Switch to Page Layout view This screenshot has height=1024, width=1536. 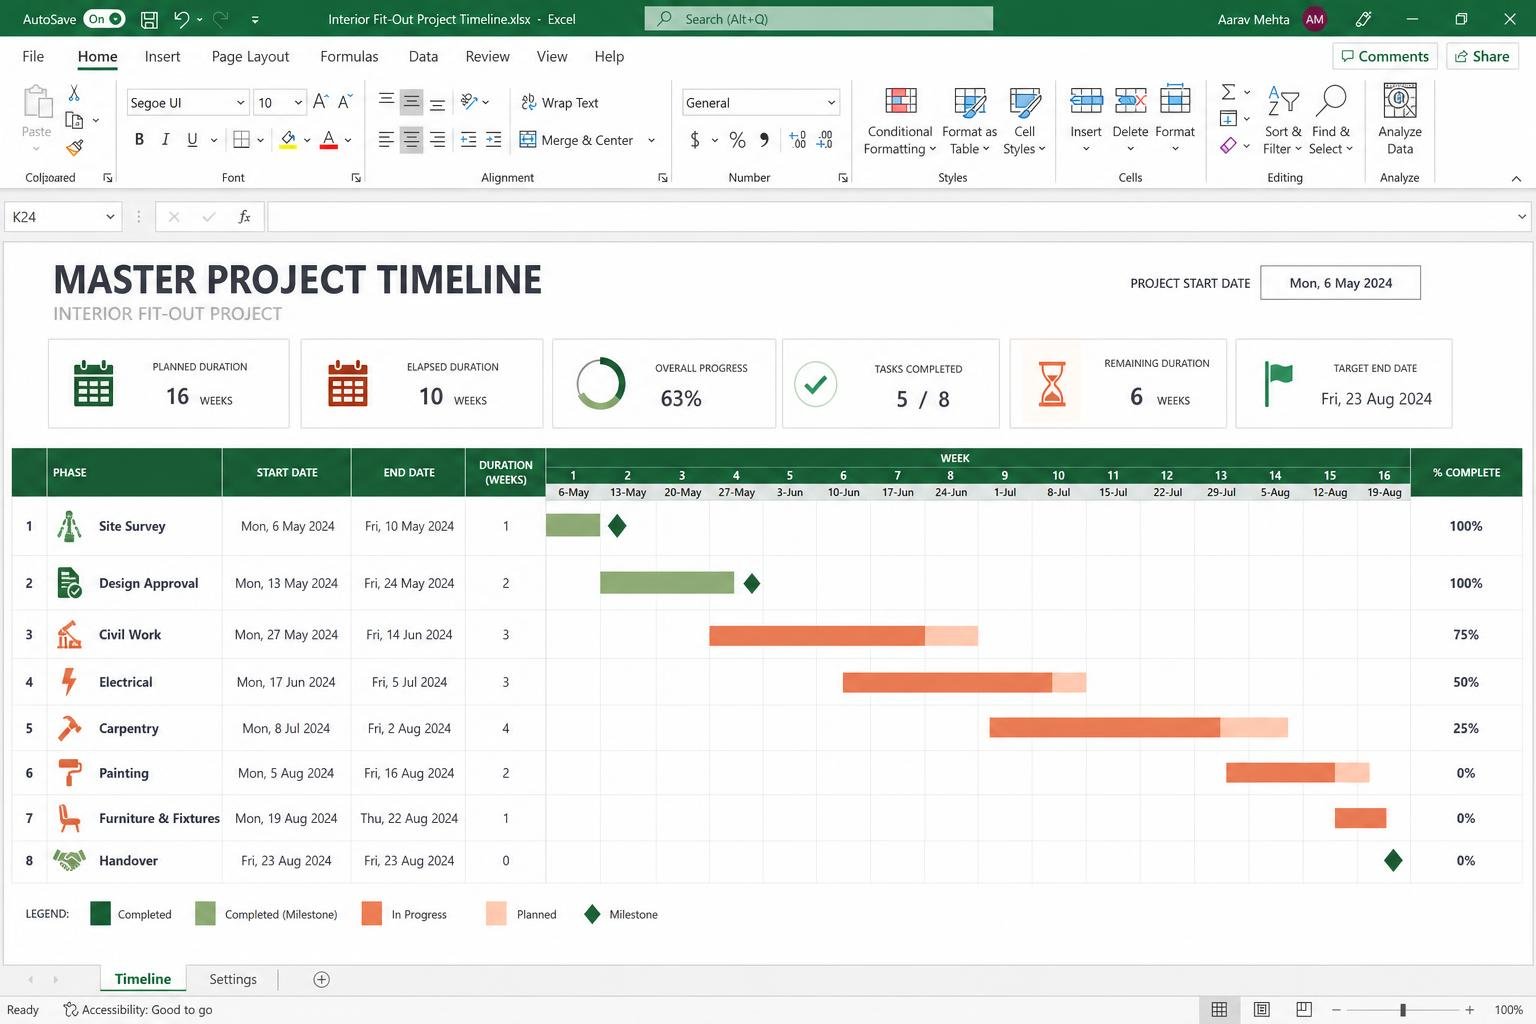click(x=1261, y=1009)
